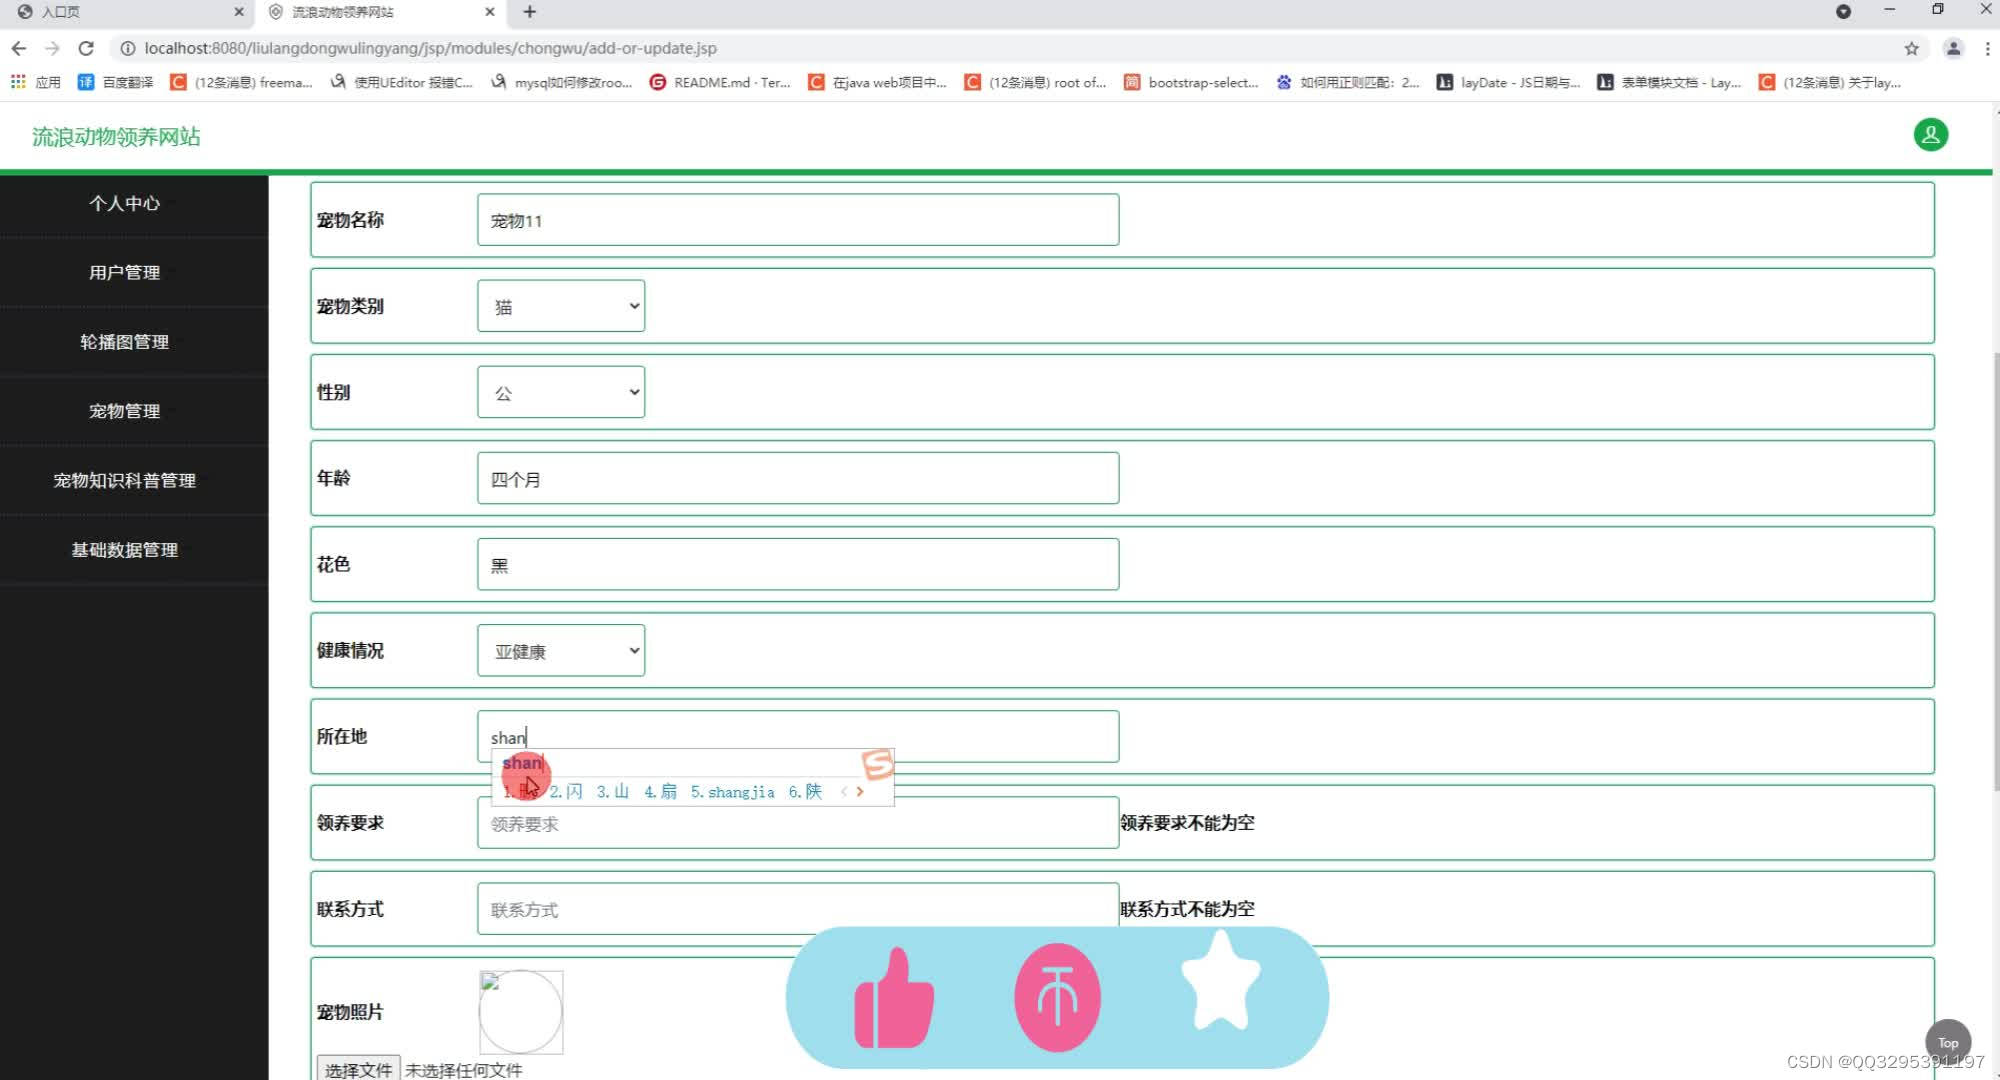2000x1080 pixels.
Task: Open the 关于lay bookmark
Action: [x=1830, y=82]
